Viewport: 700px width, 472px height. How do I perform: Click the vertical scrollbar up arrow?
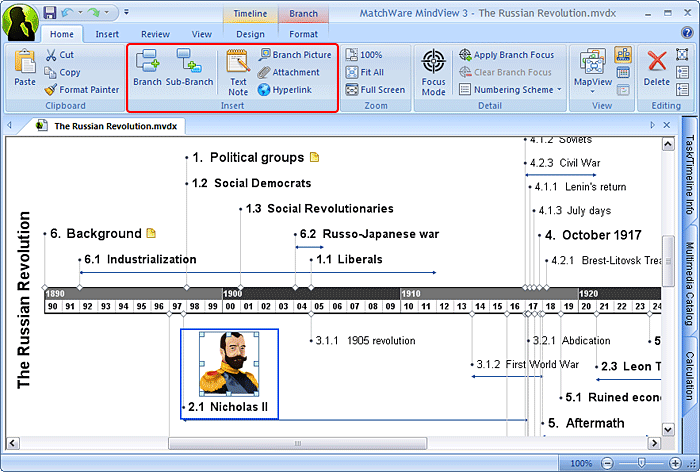coord(668,144)
